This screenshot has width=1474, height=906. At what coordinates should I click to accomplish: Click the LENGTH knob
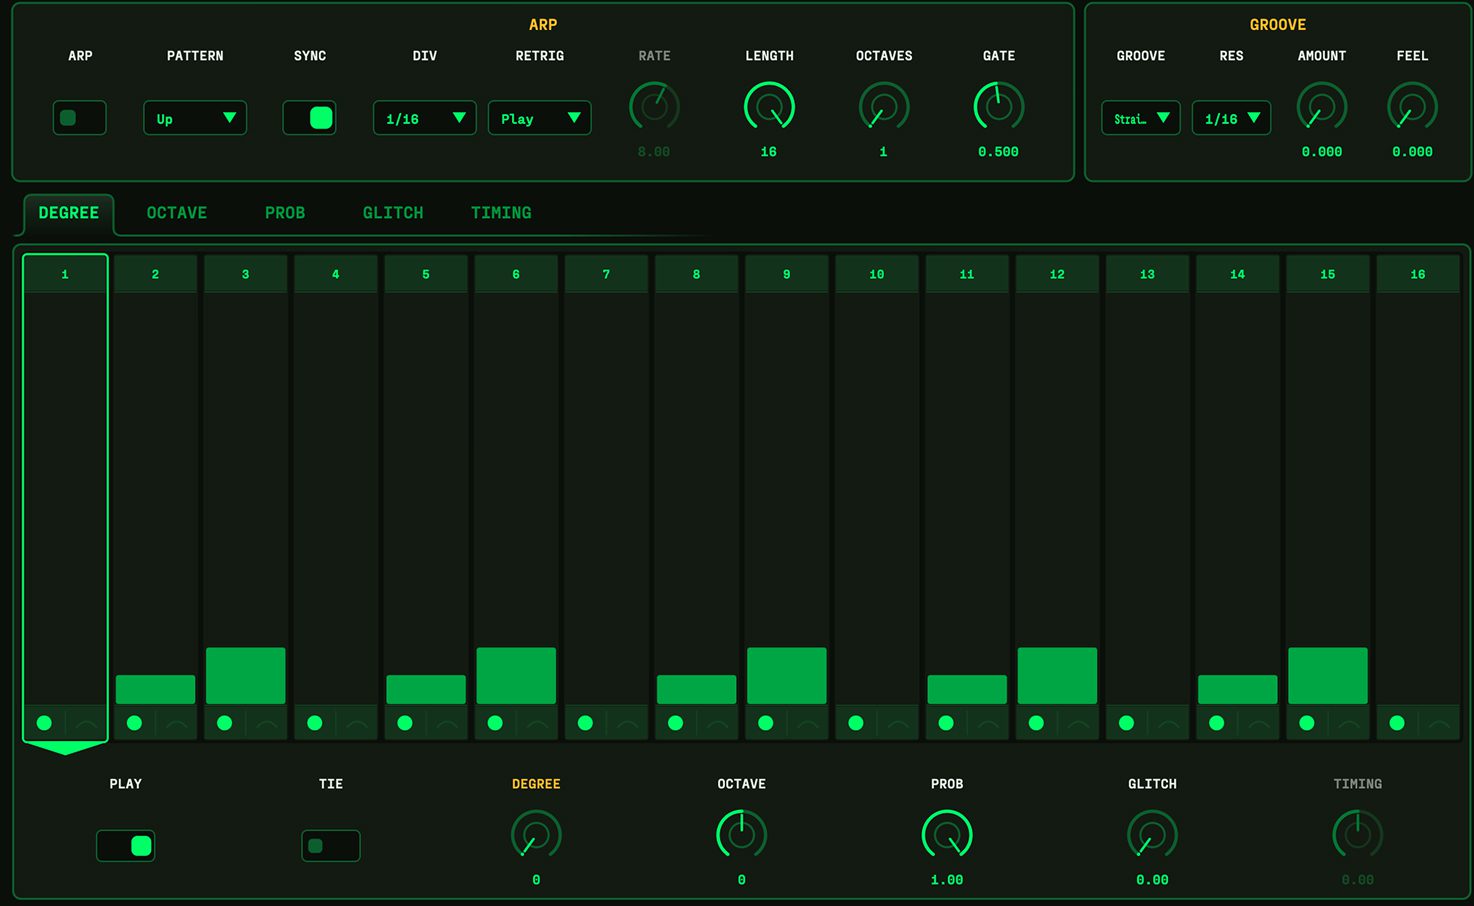click(769, 106)
